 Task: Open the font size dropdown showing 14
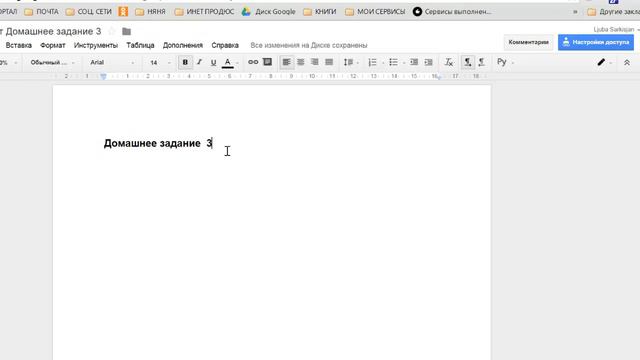(x=159, y=62)
